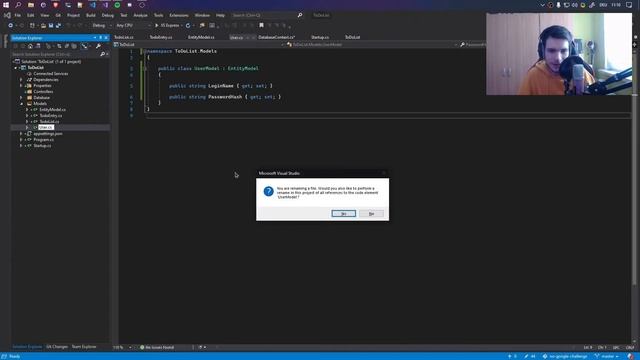Screen dimensions: 640x360
Task: Open the Help menu
Action: pos(220,15)
